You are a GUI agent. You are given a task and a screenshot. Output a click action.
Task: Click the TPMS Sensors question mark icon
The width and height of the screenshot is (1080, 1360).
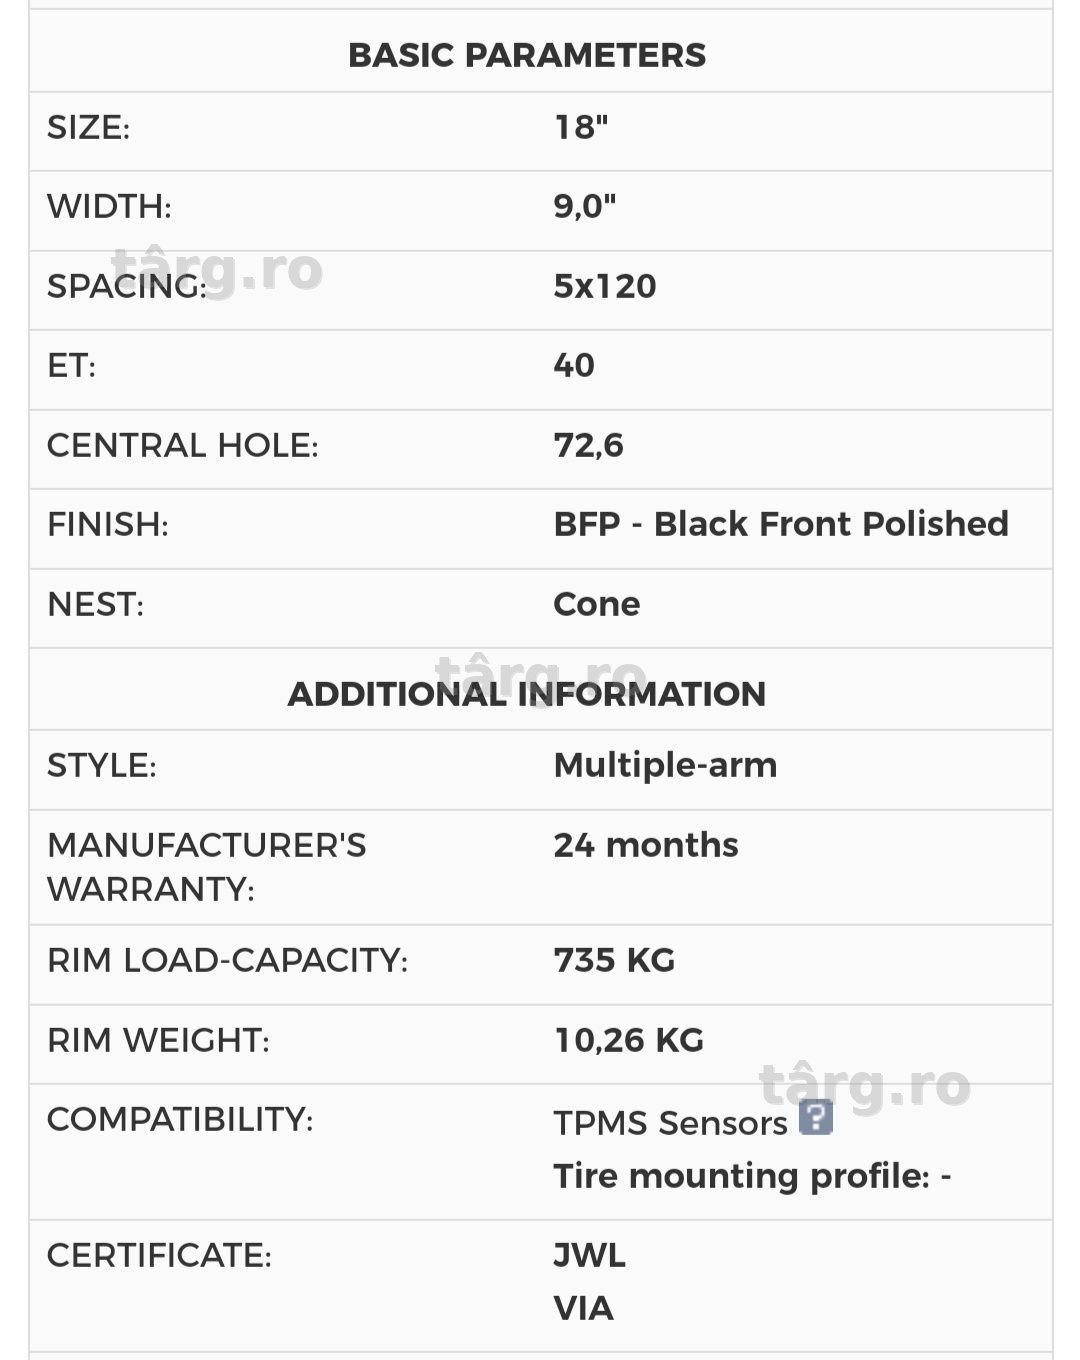point(815,1117)
